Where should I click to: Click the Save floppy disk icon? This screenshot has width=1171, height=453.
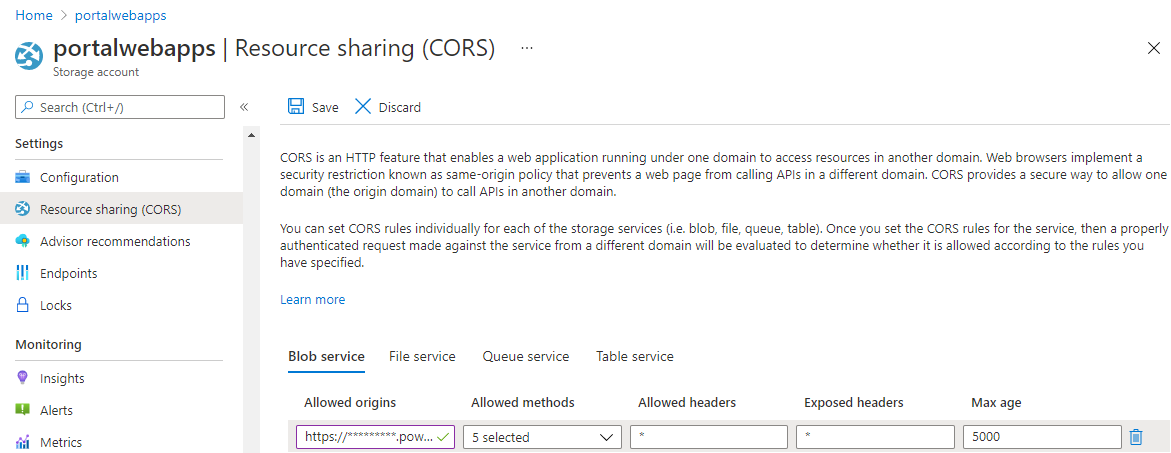[296, 107]
